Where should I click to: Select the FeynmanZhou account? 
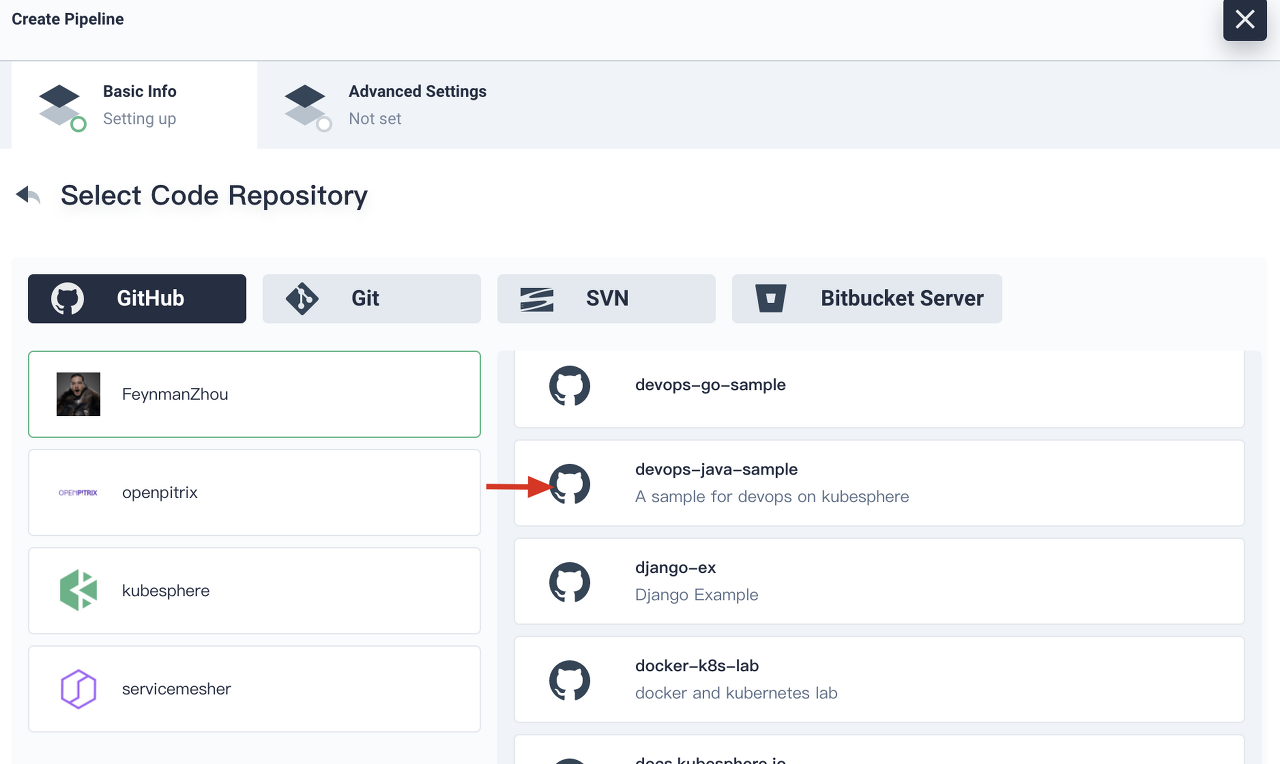point(254,394)
